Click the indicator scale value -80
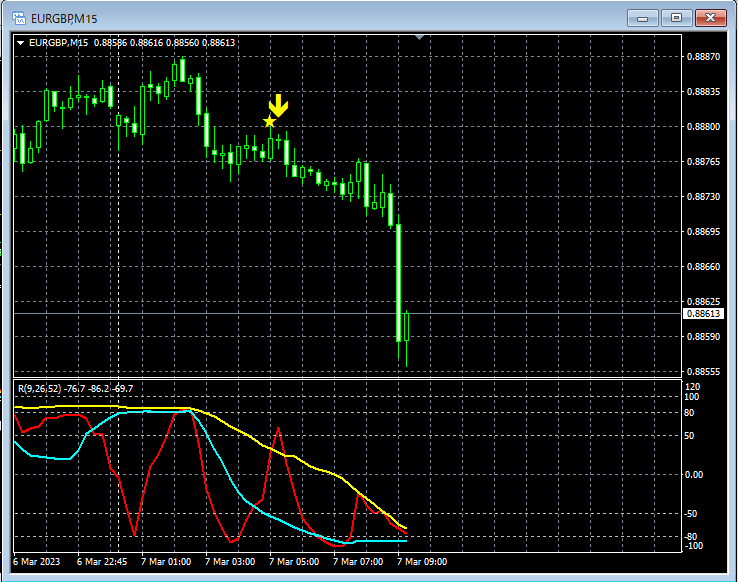Screen dimensions: 739x582 click(691, 537)
